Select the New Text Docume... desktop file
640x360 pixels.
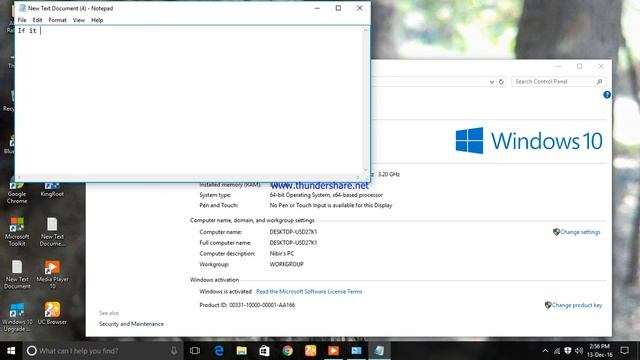[x=52, y=232]
